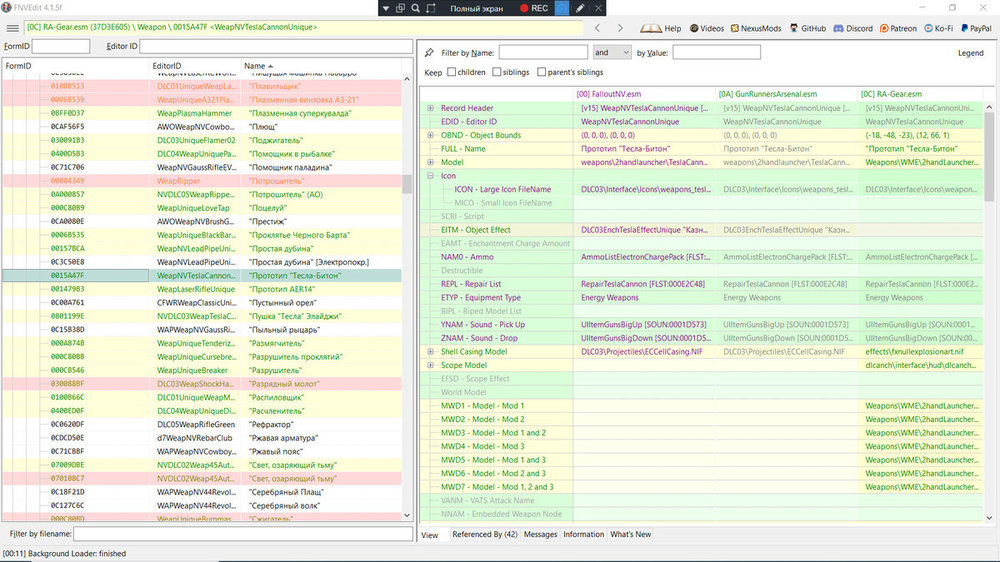Click MWD1 - Model - Mod 1 row
Image resolution: width=1000 pixels, height=562 pixels.
[701, 406]
